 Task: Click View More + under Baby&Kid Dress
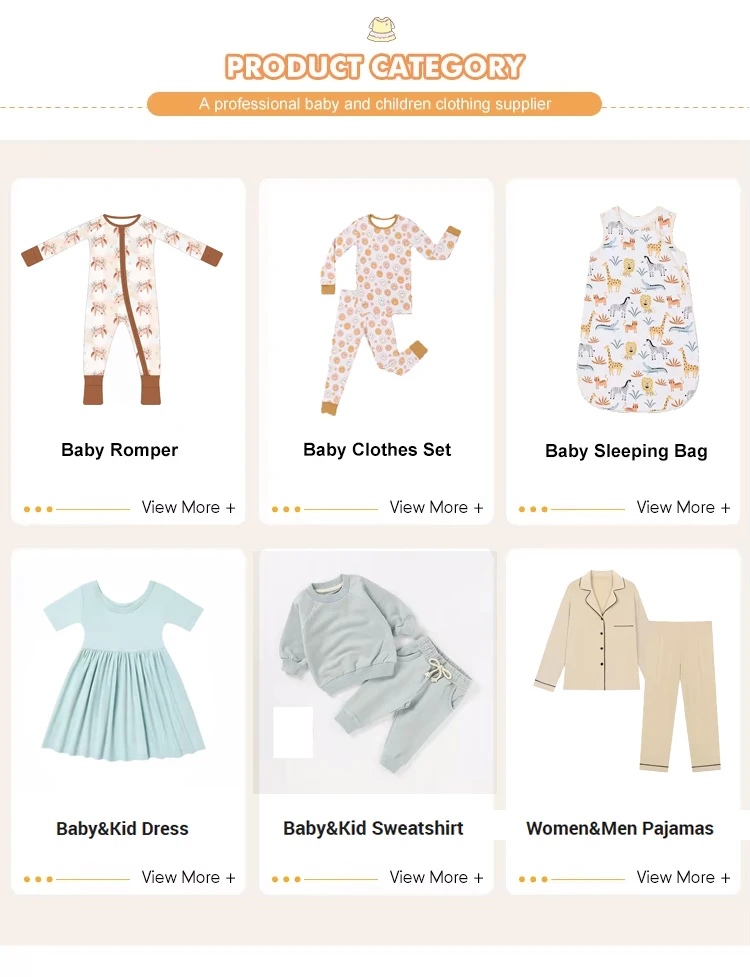[189, 877]
